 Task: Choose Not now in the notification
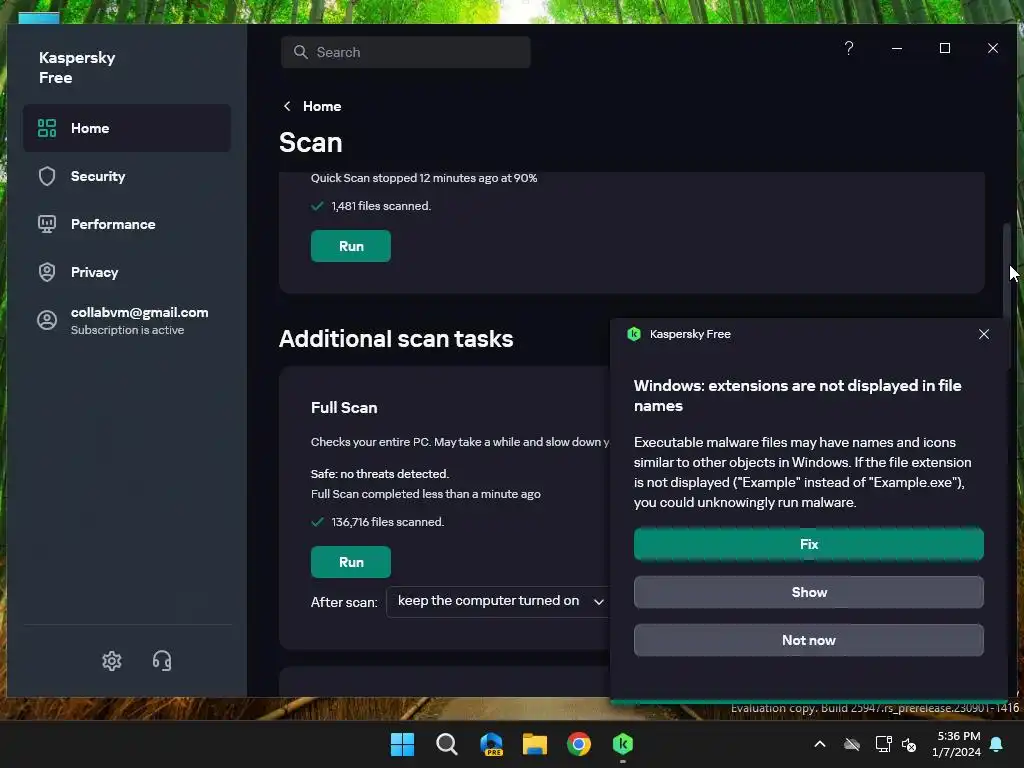pyautogui.click(x=808, y=641)
